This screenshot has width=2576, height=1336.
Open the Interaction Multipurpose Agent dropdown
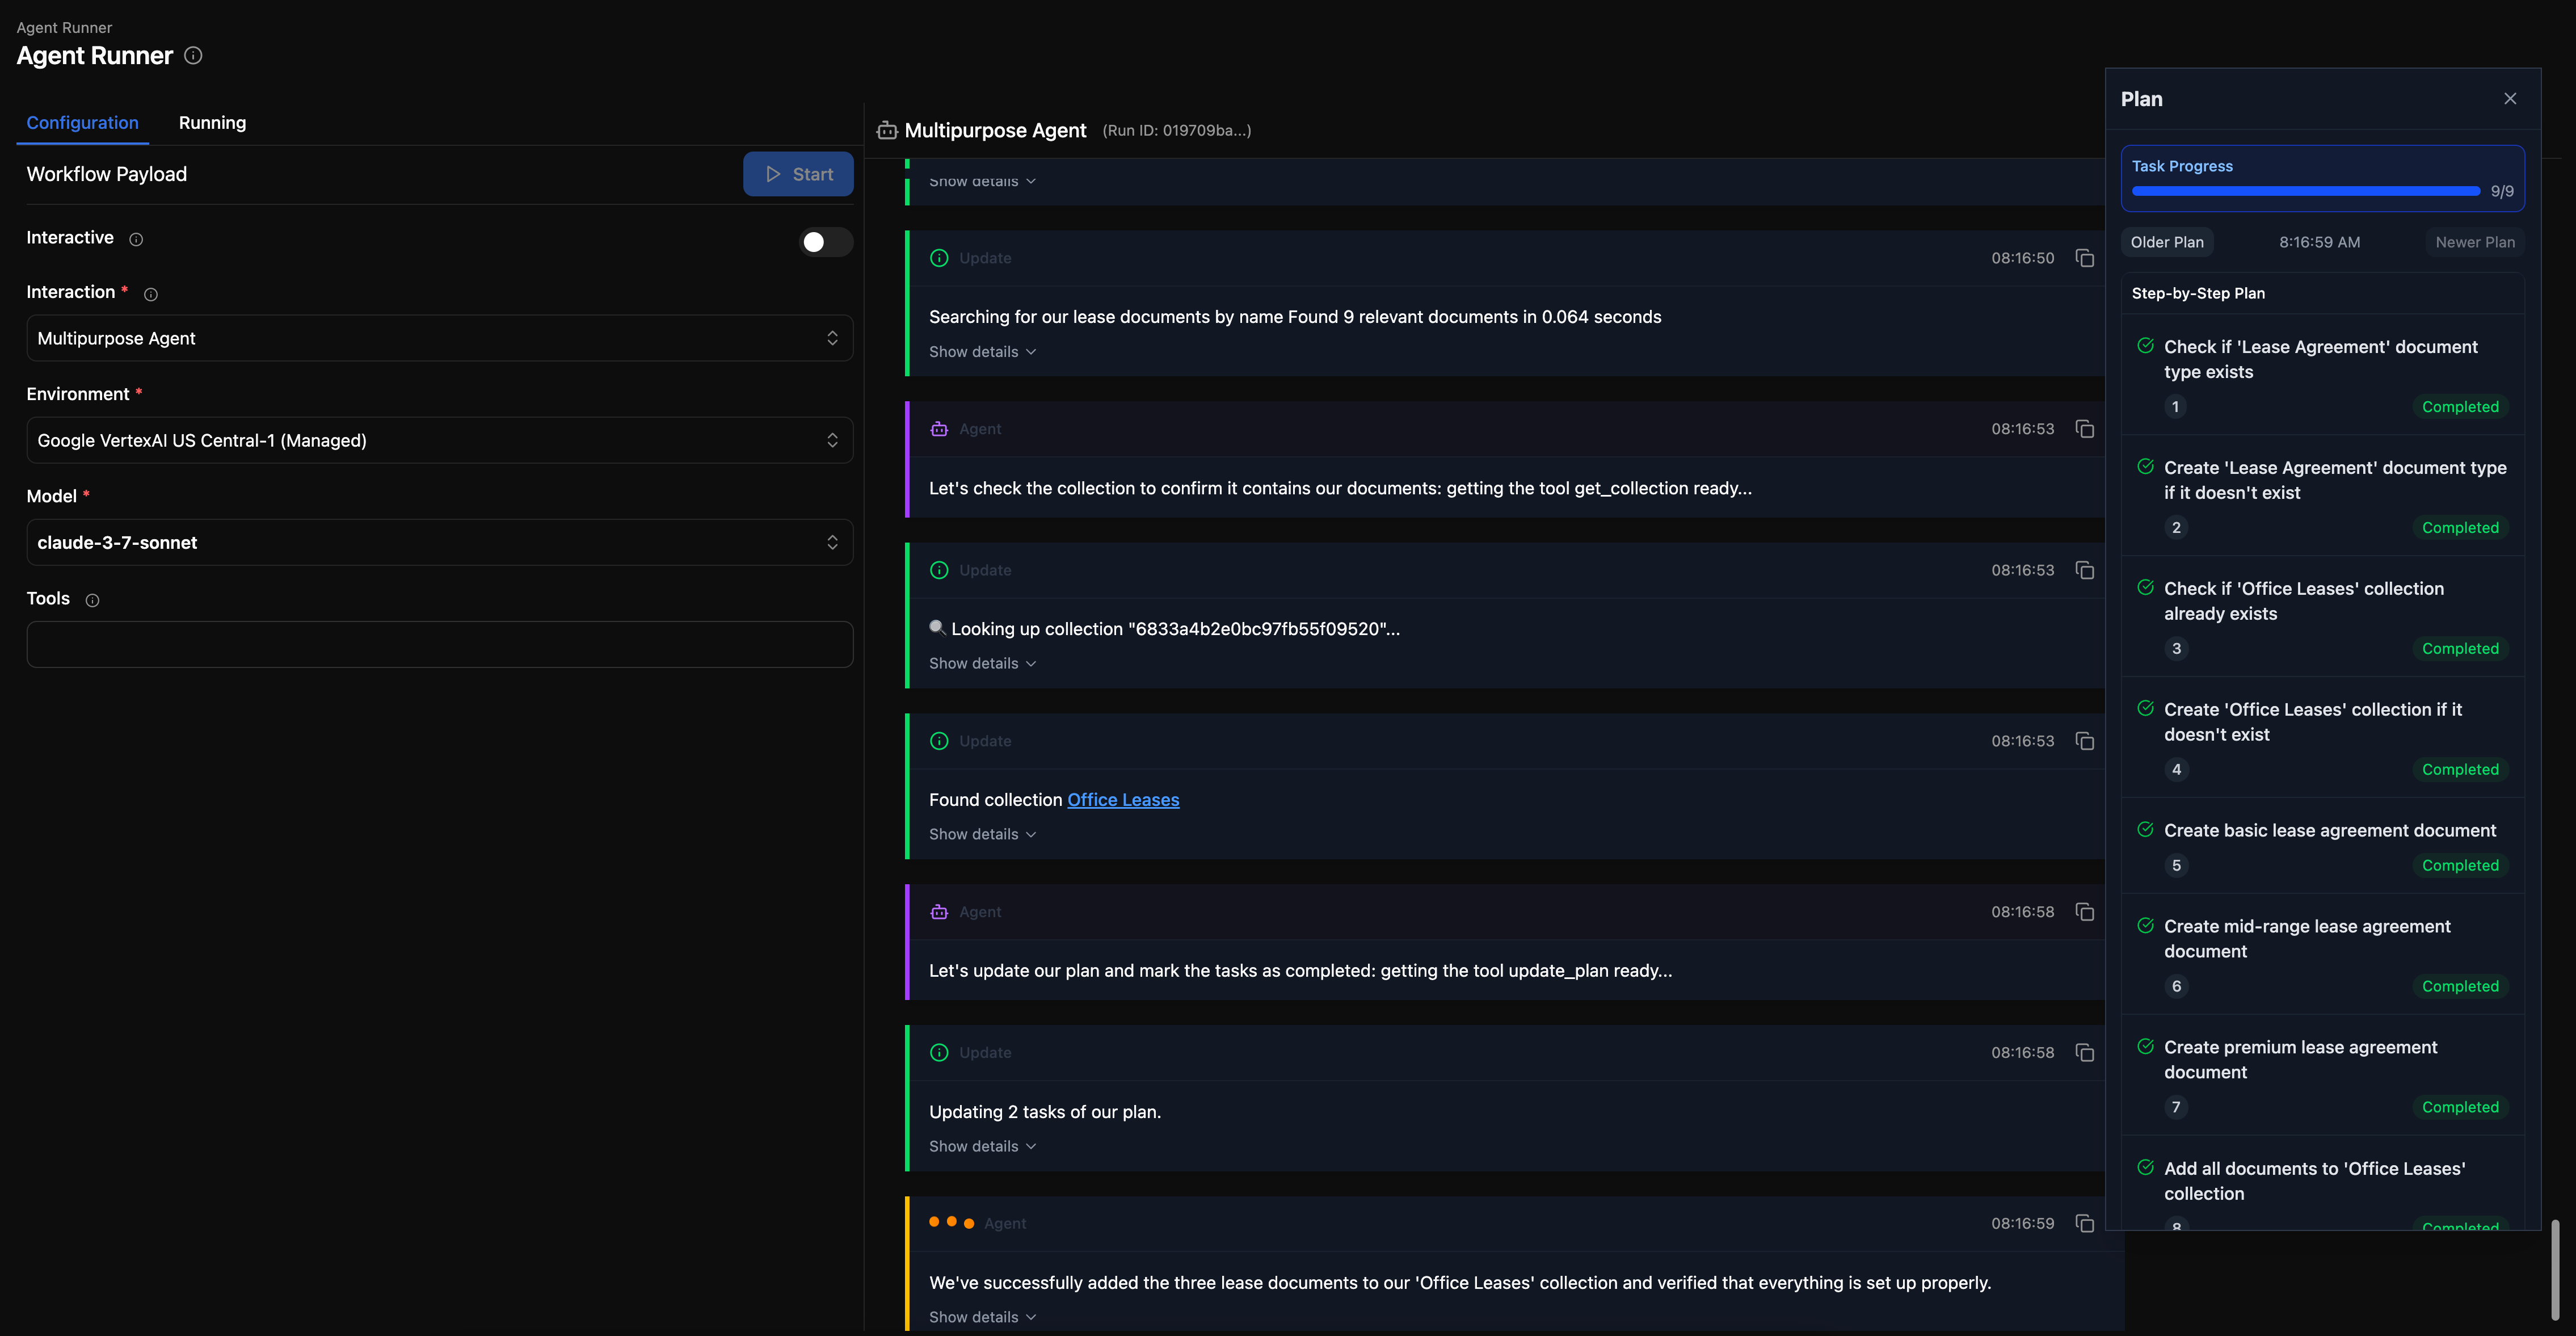(x=439, y=339)
